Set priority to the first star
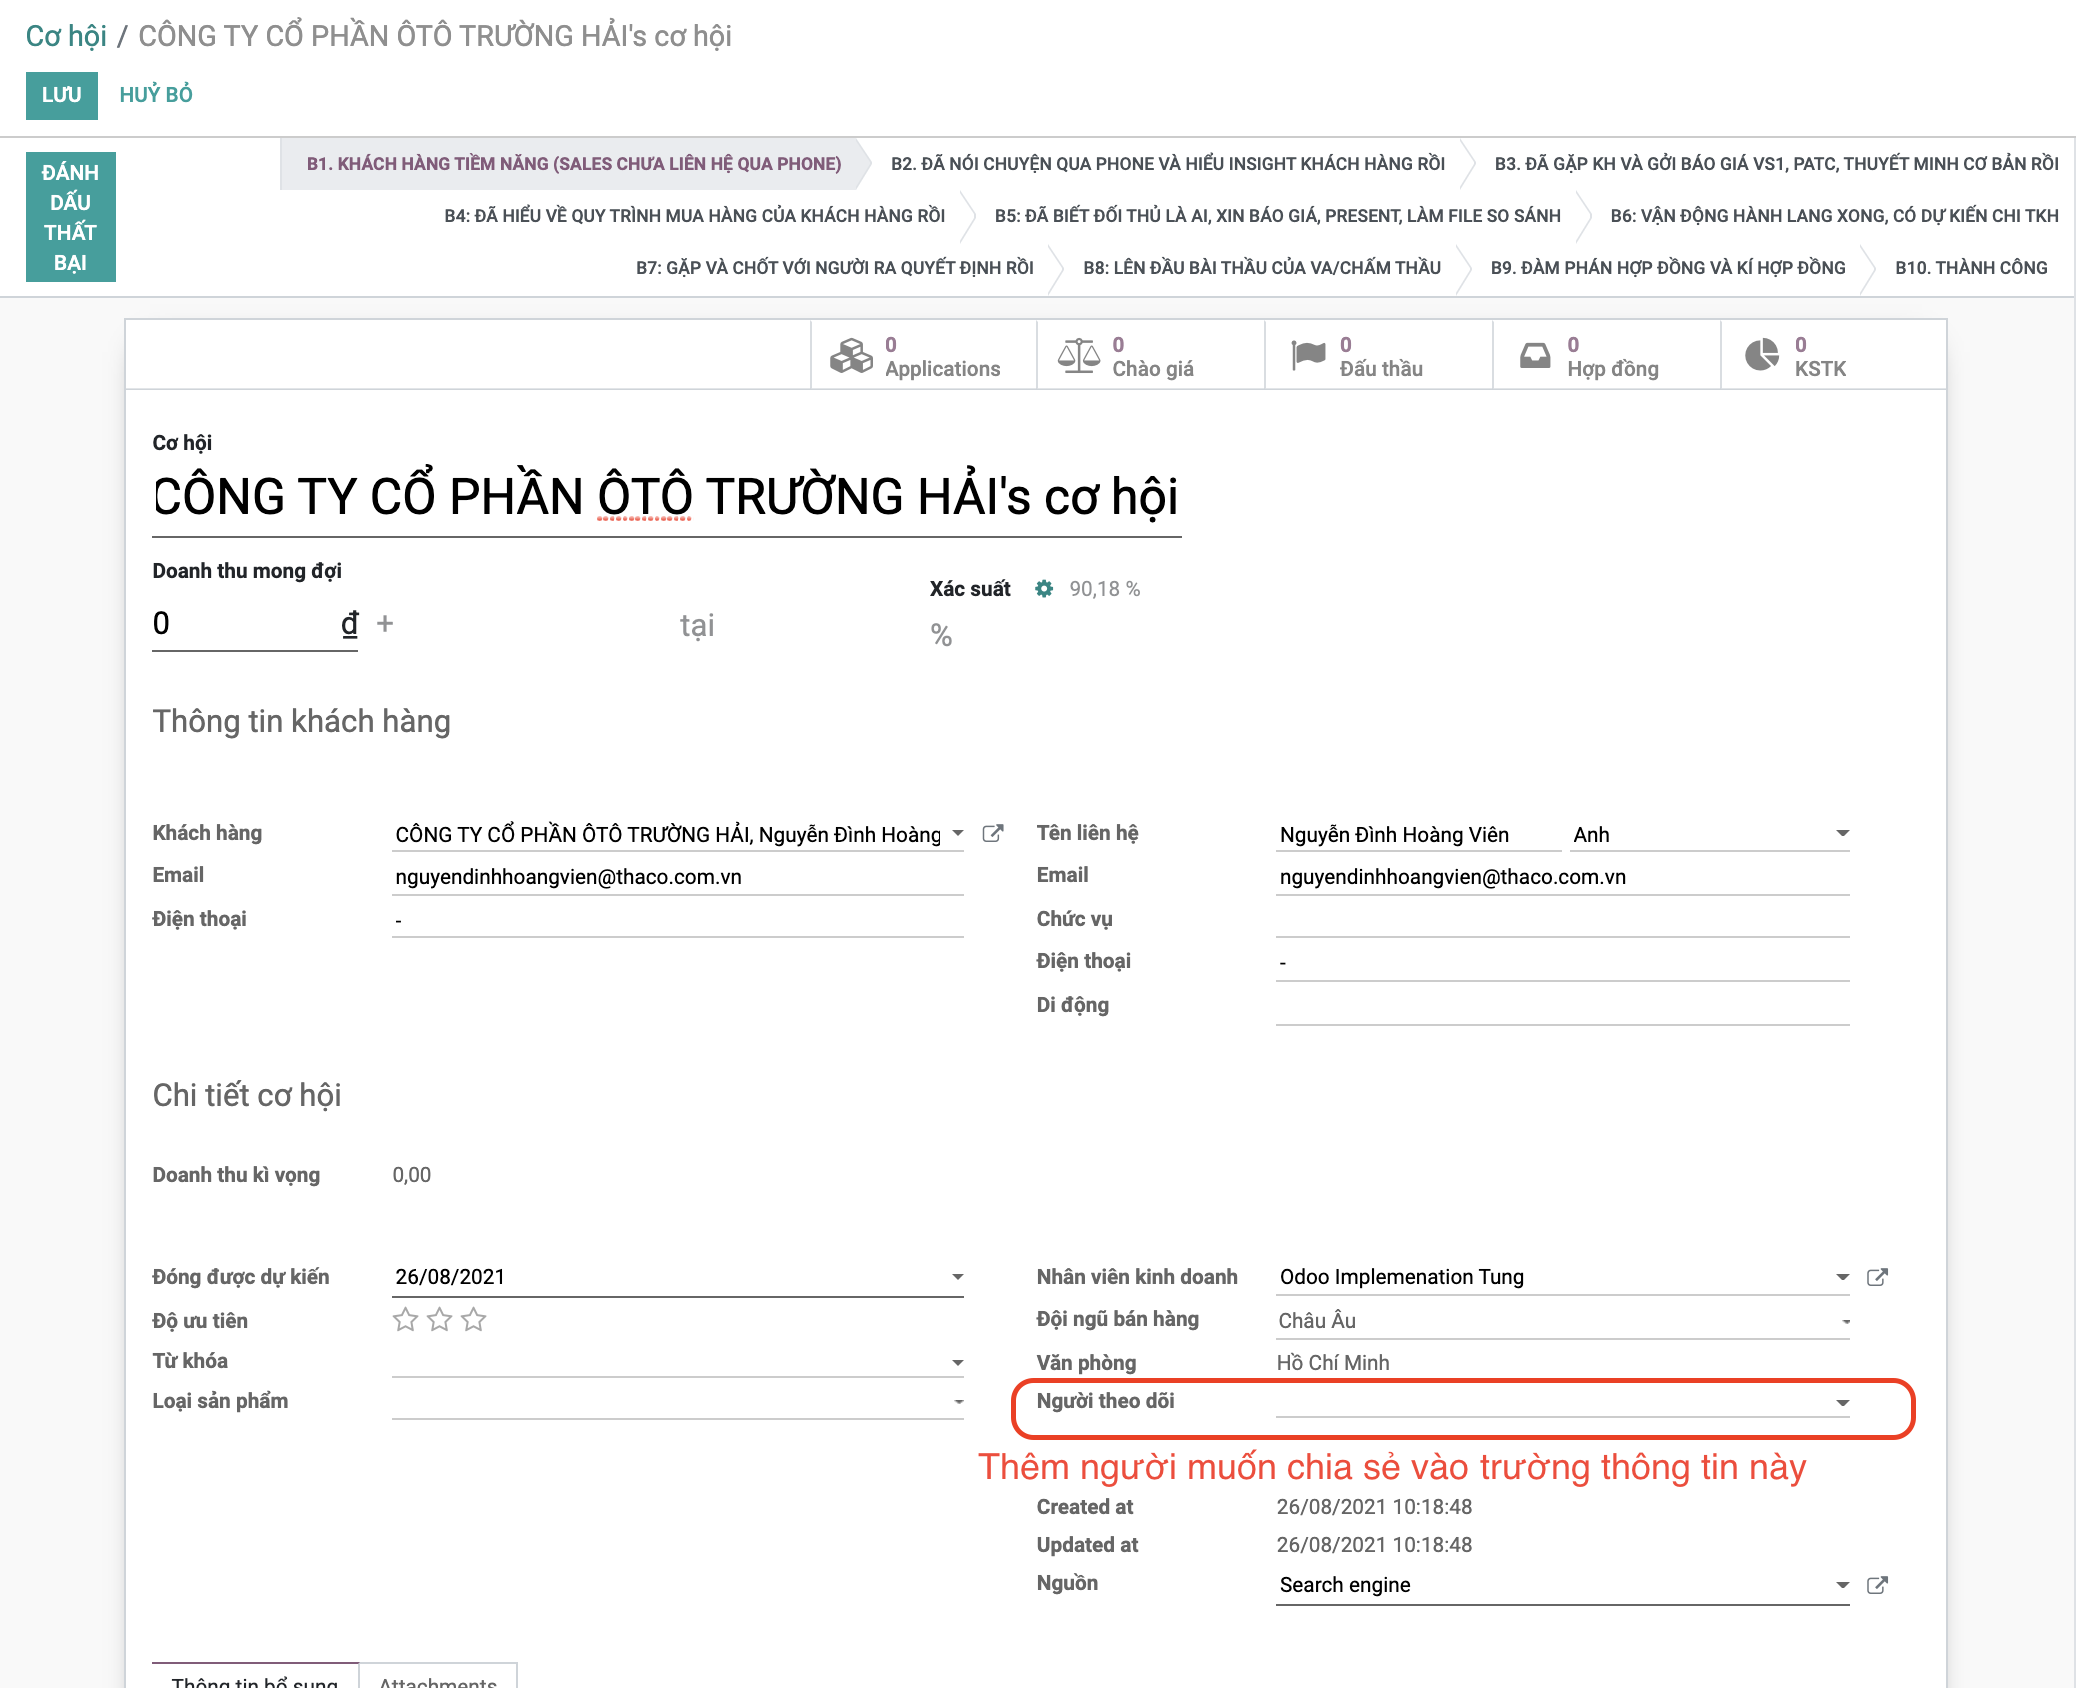Screen dimensions: 2076x1688 coord(405,1320)
